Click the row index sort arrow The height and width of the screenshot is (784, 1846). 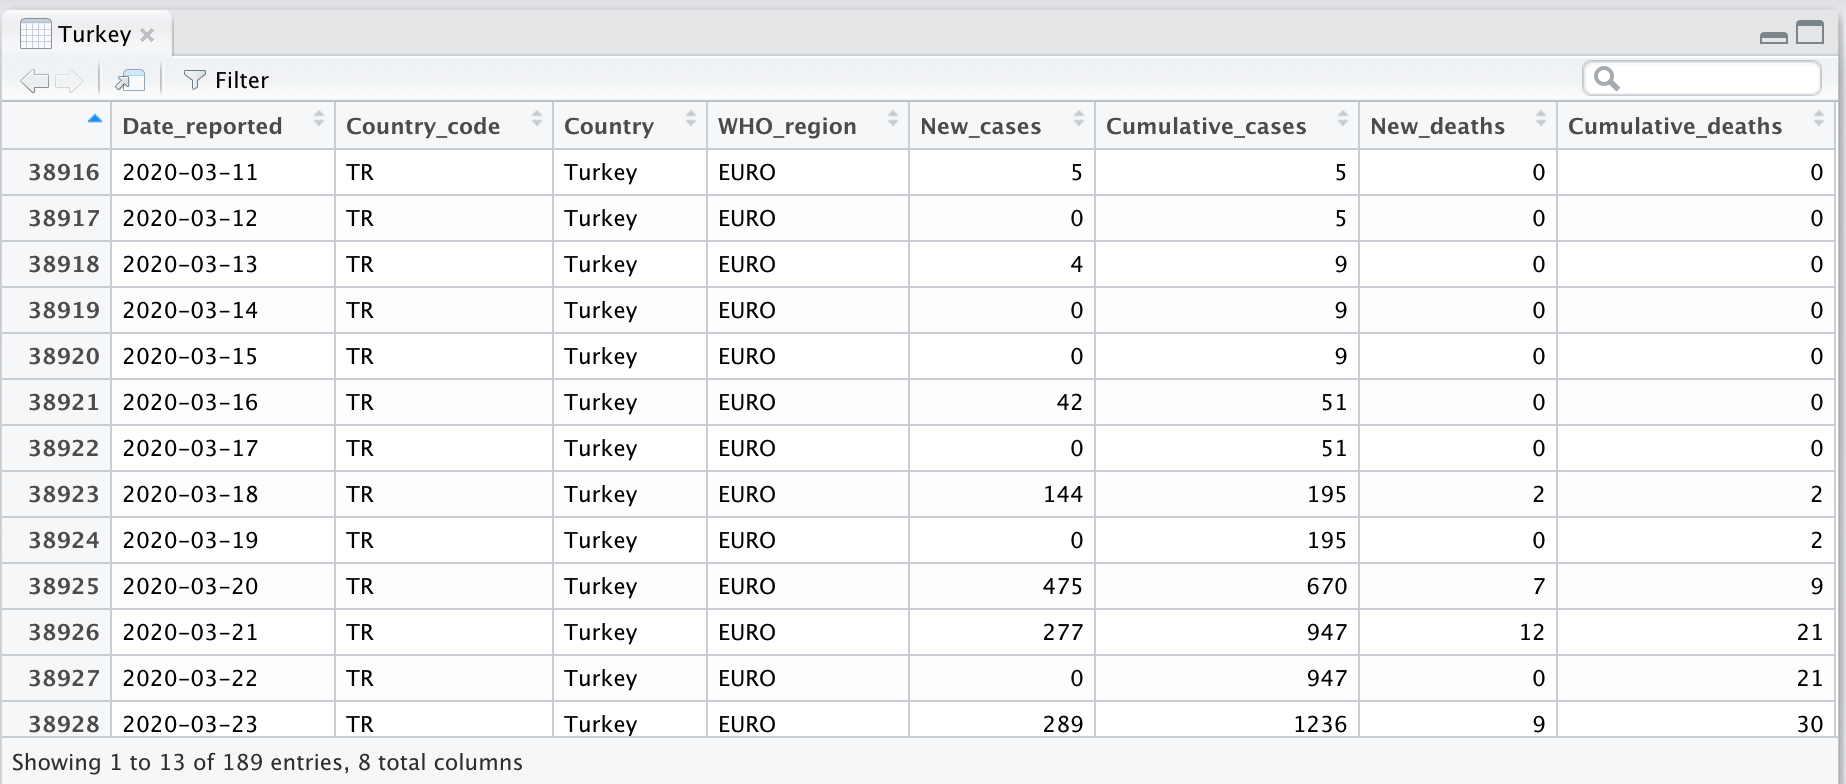coord(95,119)
